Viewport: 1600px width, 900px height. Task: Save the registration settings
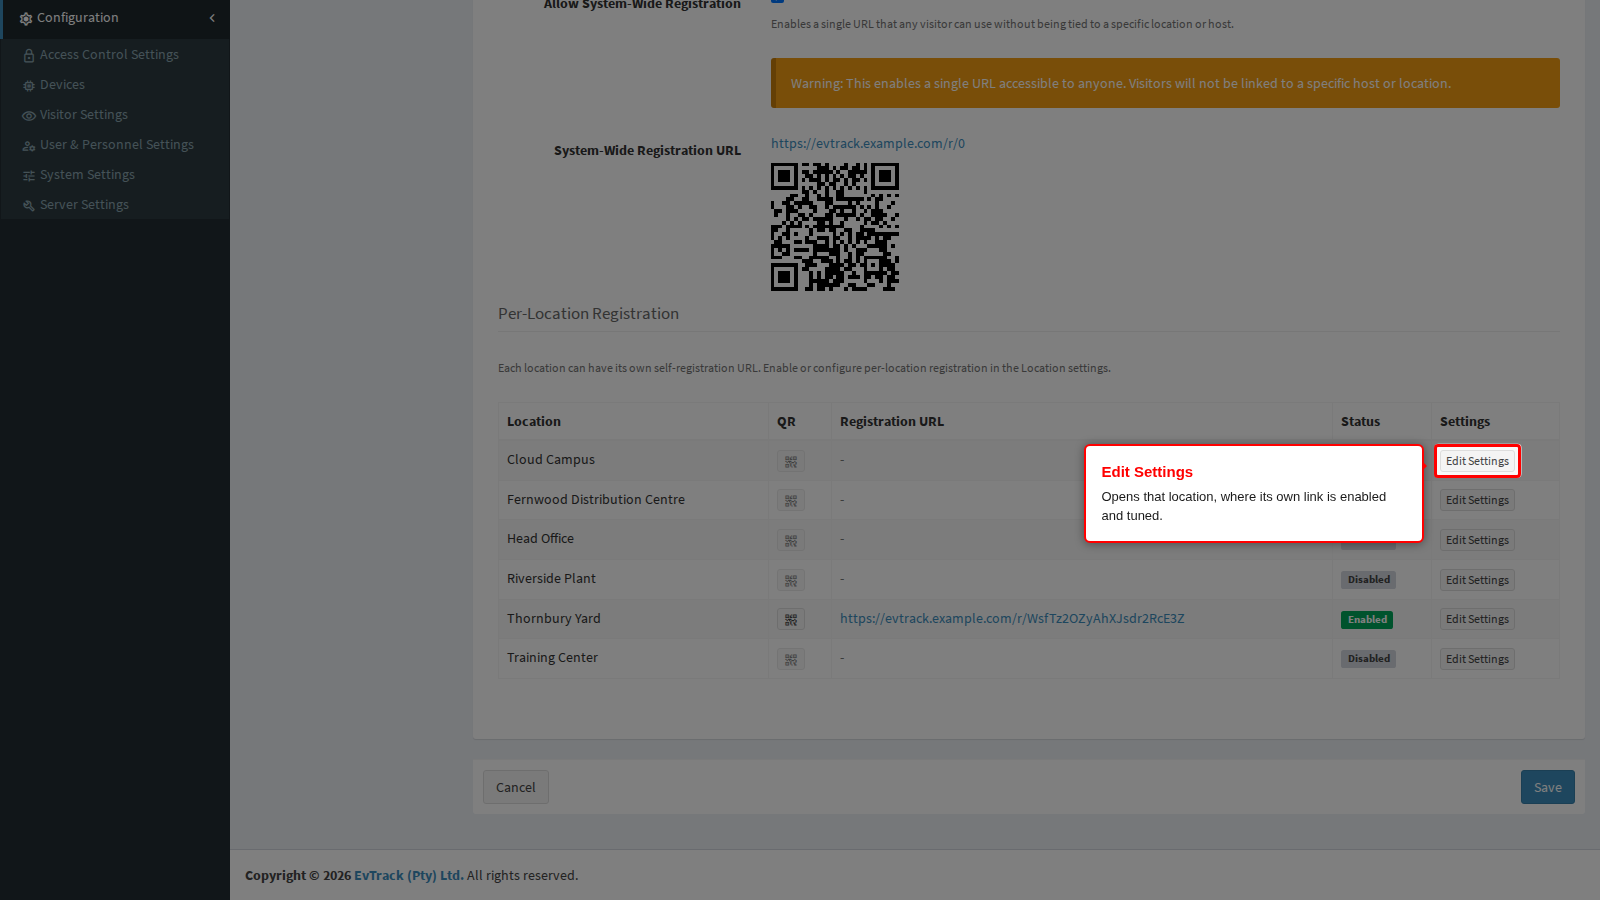tap(1548, 787)
